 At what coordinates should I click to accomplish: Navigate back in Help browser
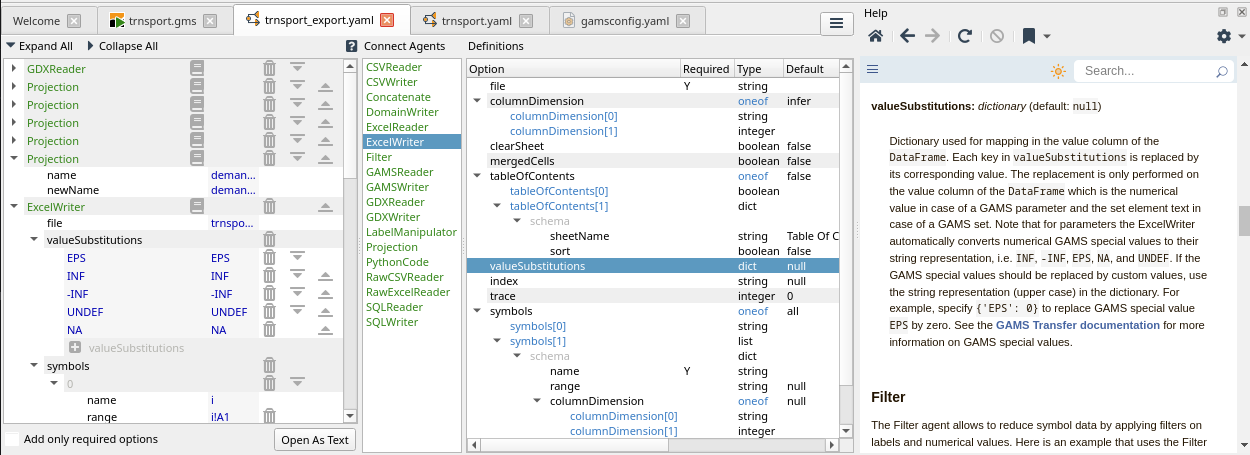[x=907, y=36]
